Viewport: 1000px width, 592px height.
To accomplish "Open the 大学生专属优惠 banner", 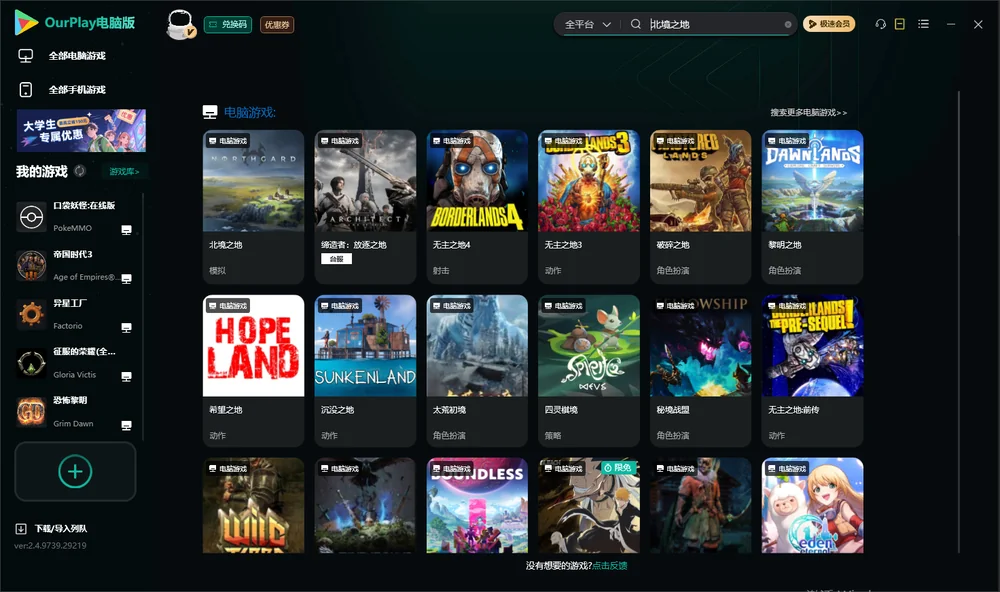I will point(81,130).
